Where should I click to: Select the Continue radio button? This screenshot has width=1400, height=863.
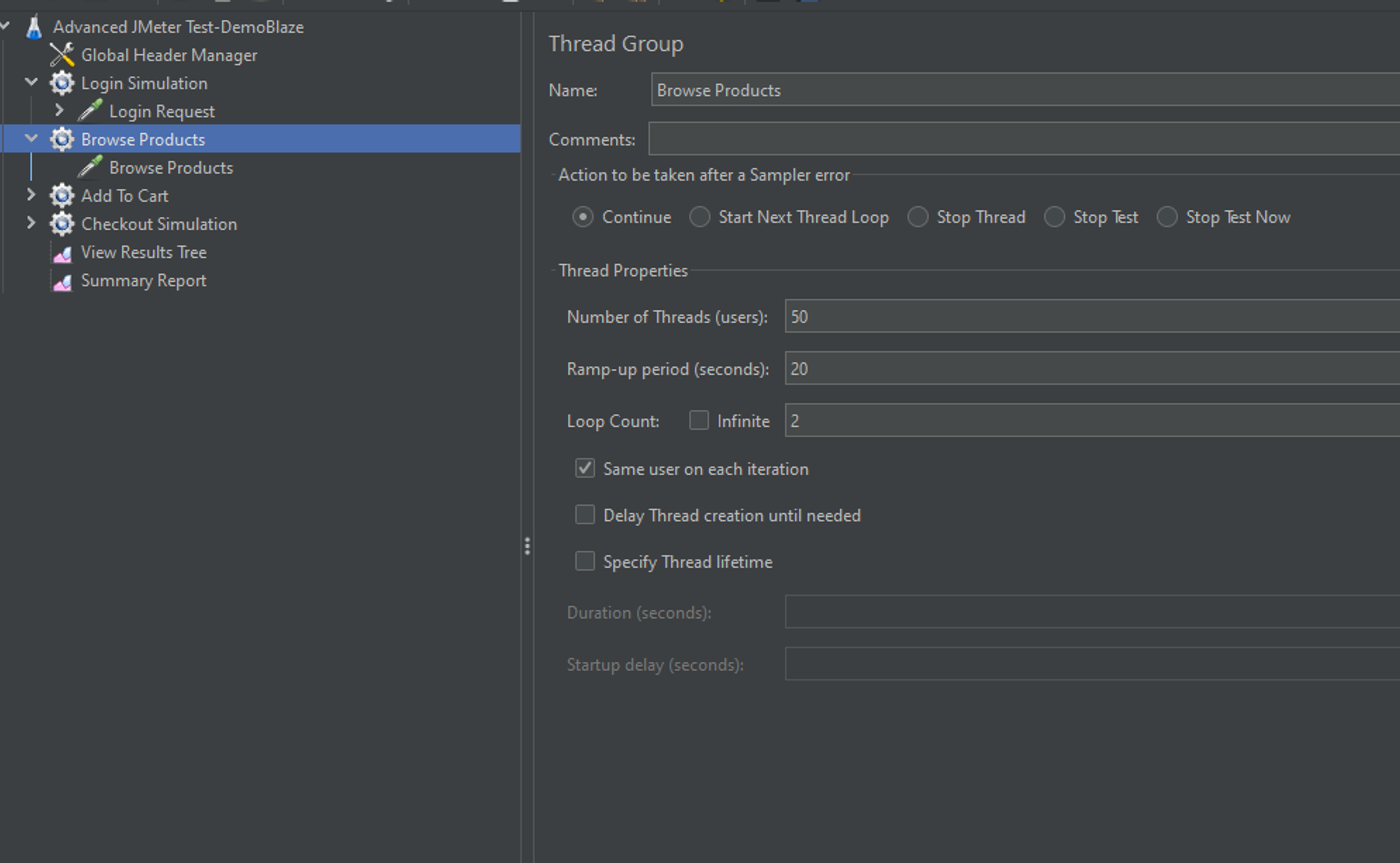[x=583, y=217]
